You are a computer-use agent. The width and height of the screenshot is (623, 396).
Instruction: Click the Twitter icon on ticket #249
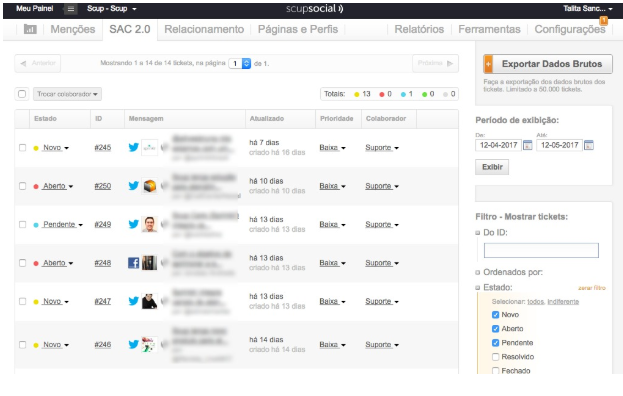pos(134,224)
